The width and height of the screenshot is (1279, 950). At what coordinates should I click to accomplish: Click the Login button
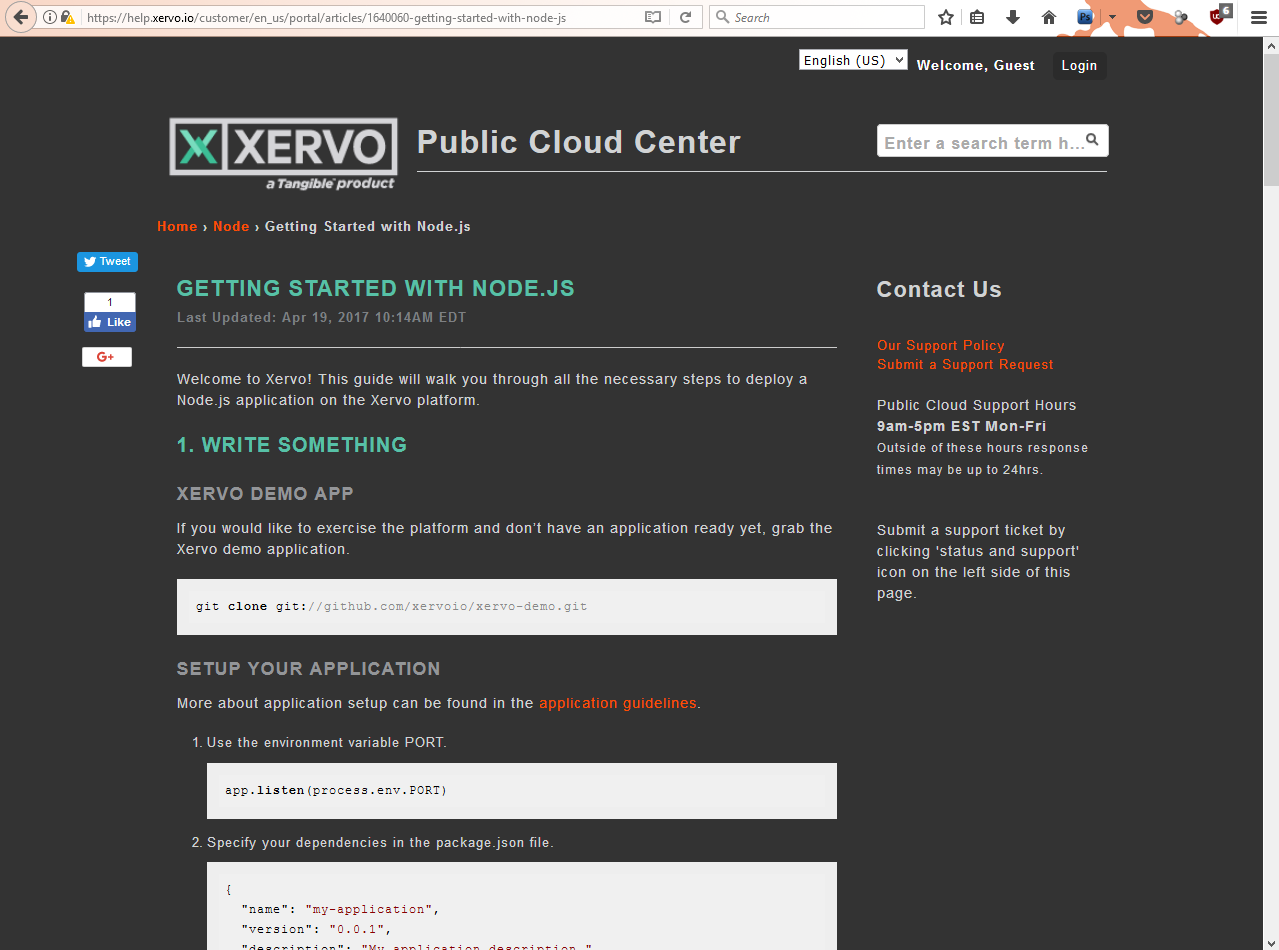1079,65
